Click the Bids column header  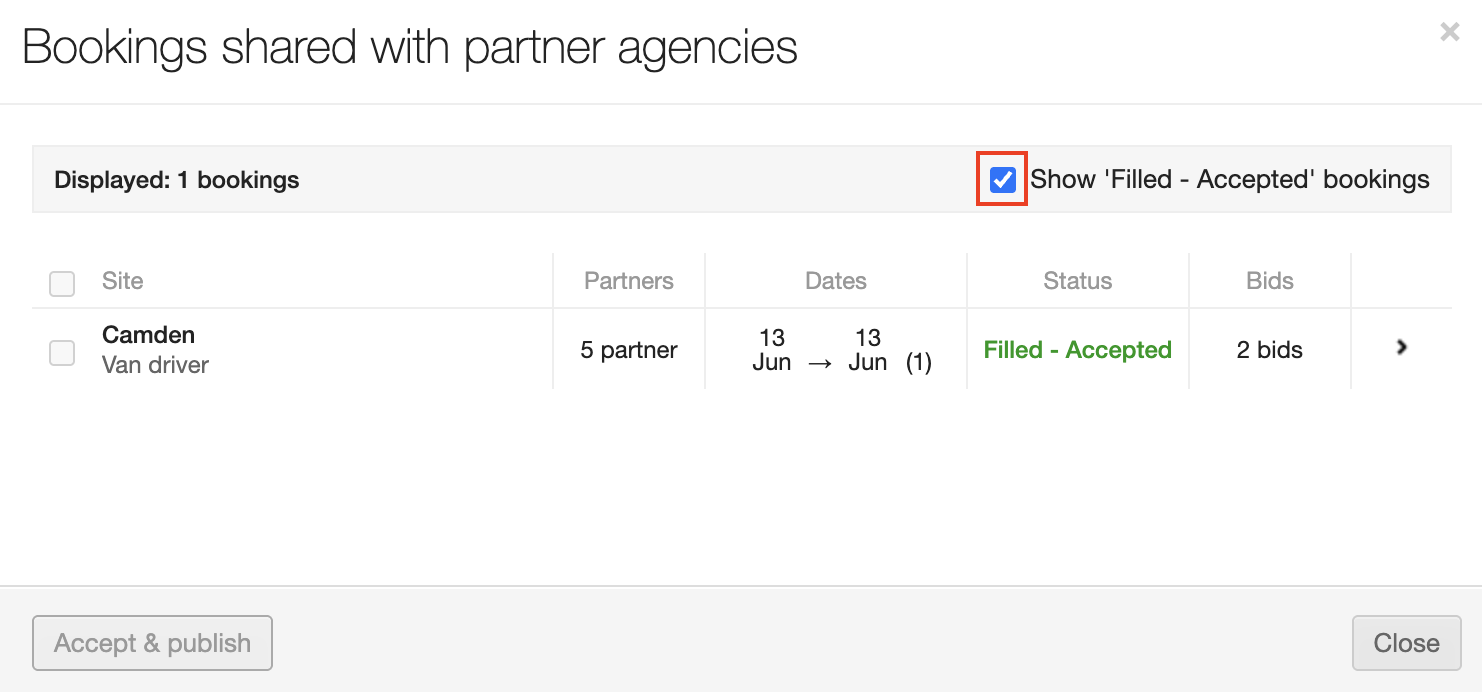coord(1270,281)
